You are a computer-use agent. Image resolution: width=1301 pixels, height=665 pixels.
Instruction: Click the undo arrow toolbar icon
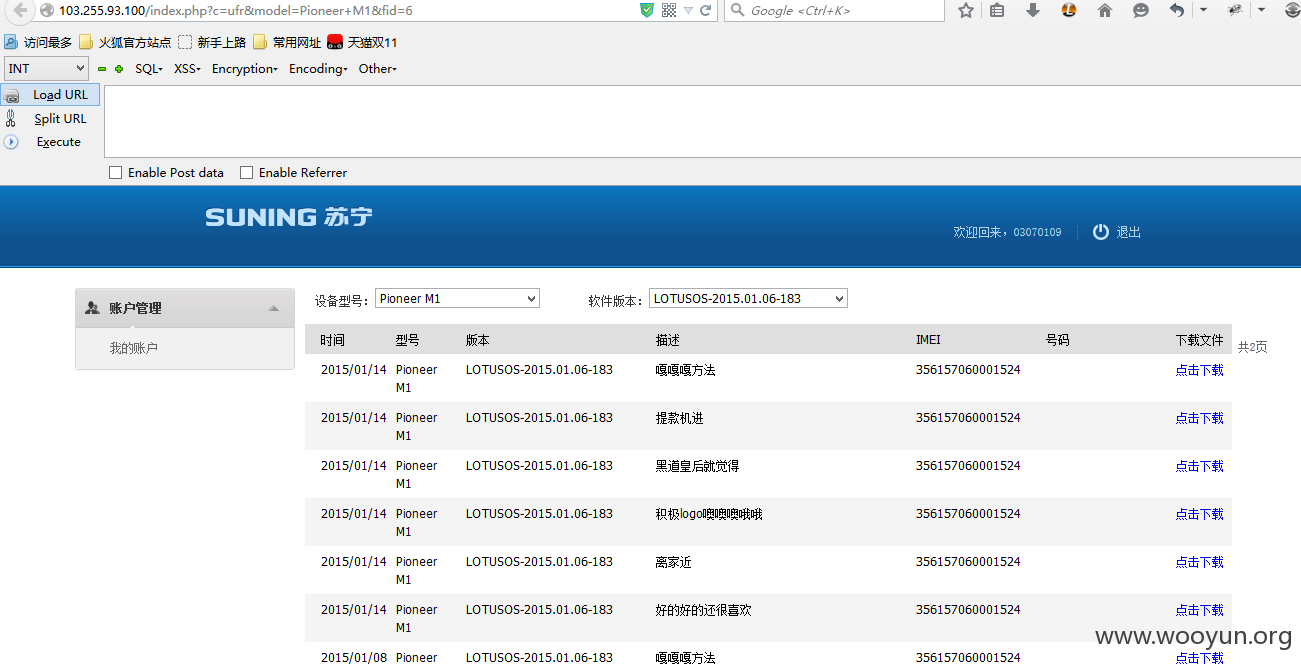[1177, 10]
